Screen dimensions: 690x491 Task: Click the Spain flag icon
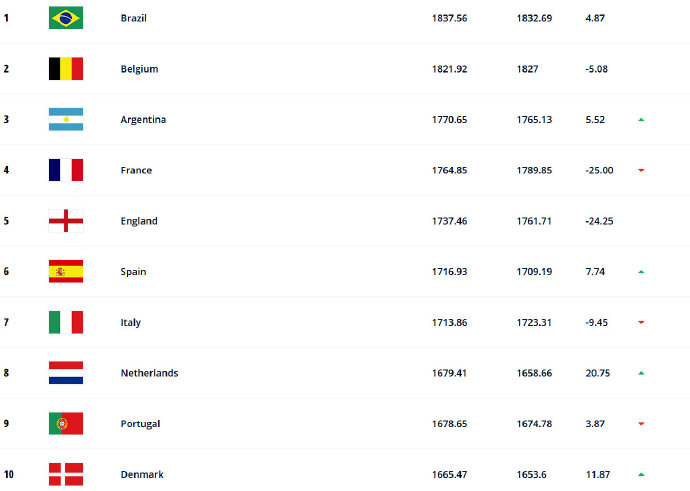pyautogui.click(x=66, y=272)
